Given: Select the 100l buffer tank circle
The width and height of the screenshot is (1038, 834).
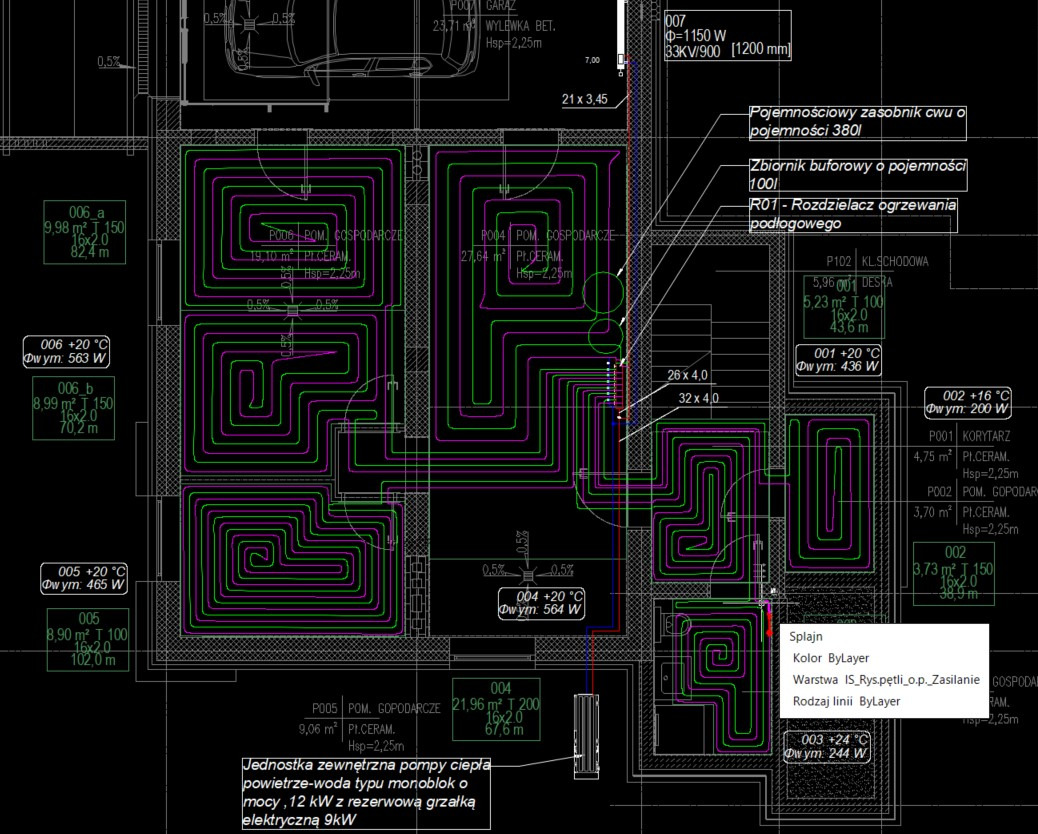Looking at the screenshot, I should point(605,331).
